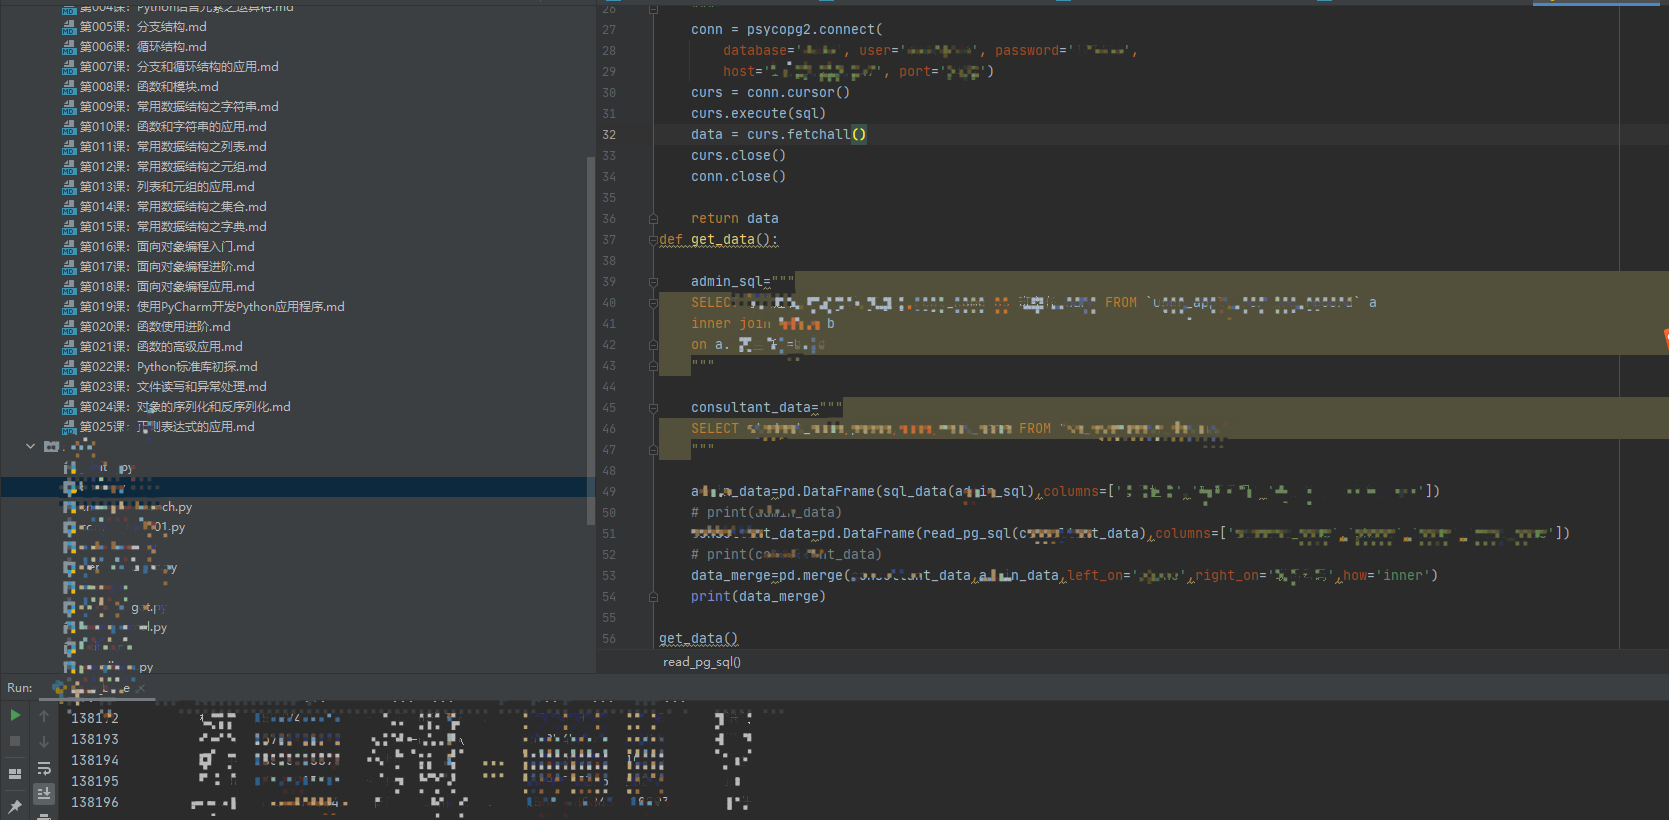Open 第014课: 常用数据结构之集合.md

coord(173,207)
